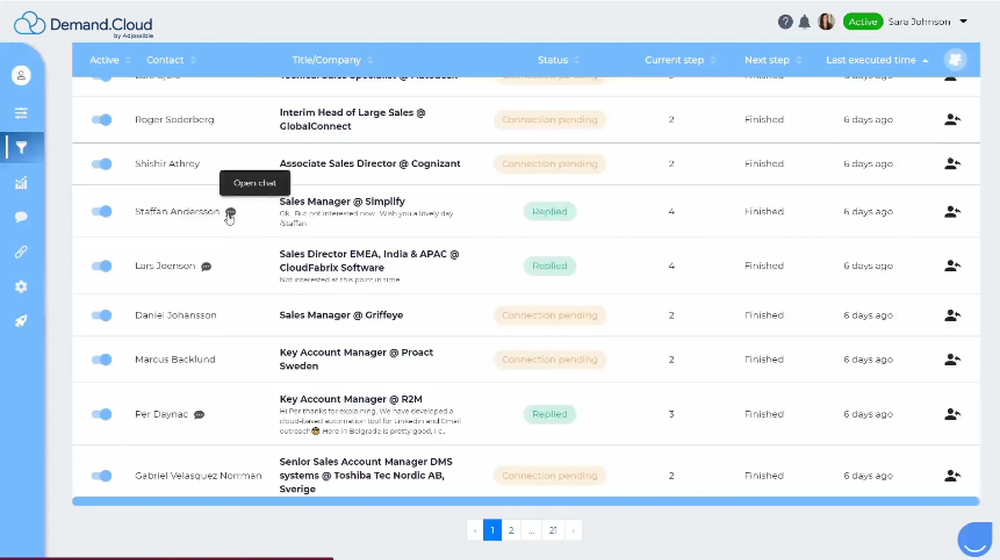Toggle active switch for Roger Soderberg
The height and width of the screenshot is (560, 1000).
tap(101, 119)
